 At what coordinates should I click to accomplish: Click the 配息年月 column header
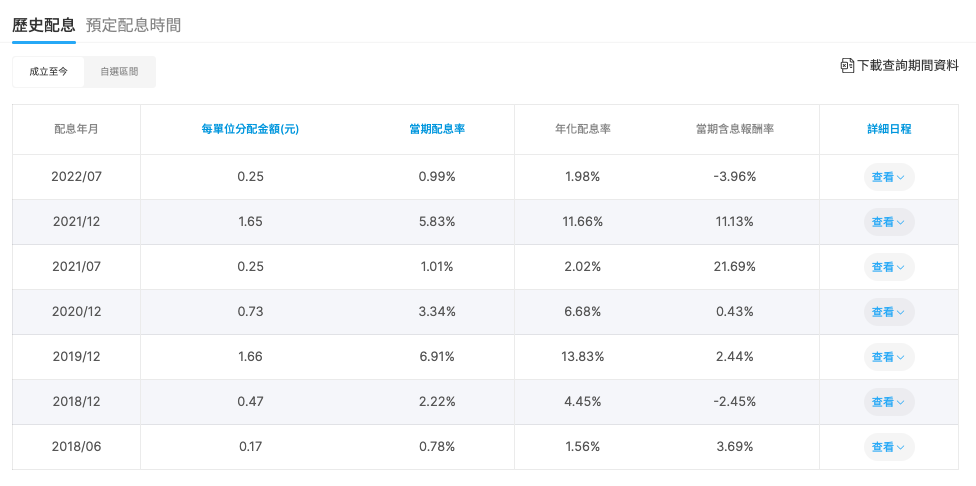pos(76,129)
